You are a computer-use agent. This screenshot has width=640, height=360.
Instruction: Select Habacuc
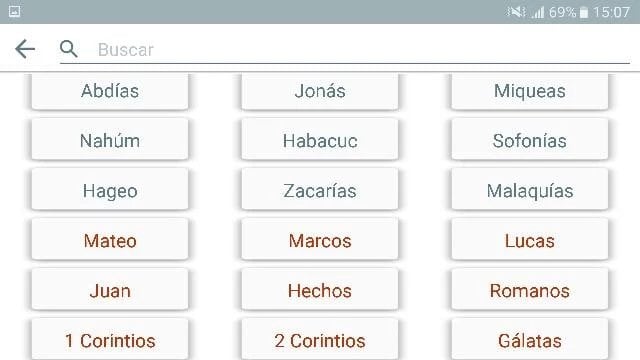320,139
